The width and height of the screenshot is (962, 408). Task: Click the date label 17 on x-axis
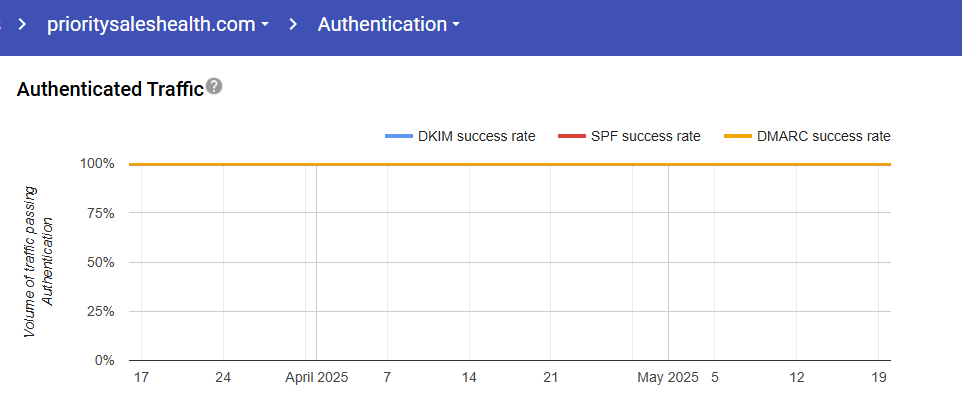pyautogui.click(x=141, y=378)
